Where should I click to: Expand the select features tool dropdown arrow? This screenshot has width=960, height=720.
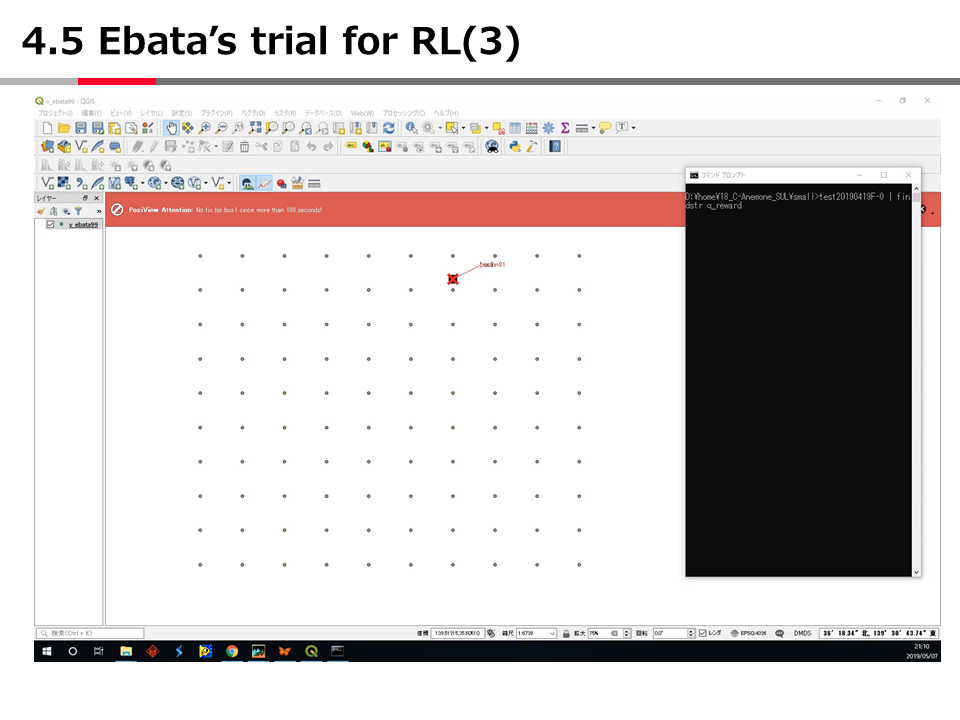pos(463,128)
